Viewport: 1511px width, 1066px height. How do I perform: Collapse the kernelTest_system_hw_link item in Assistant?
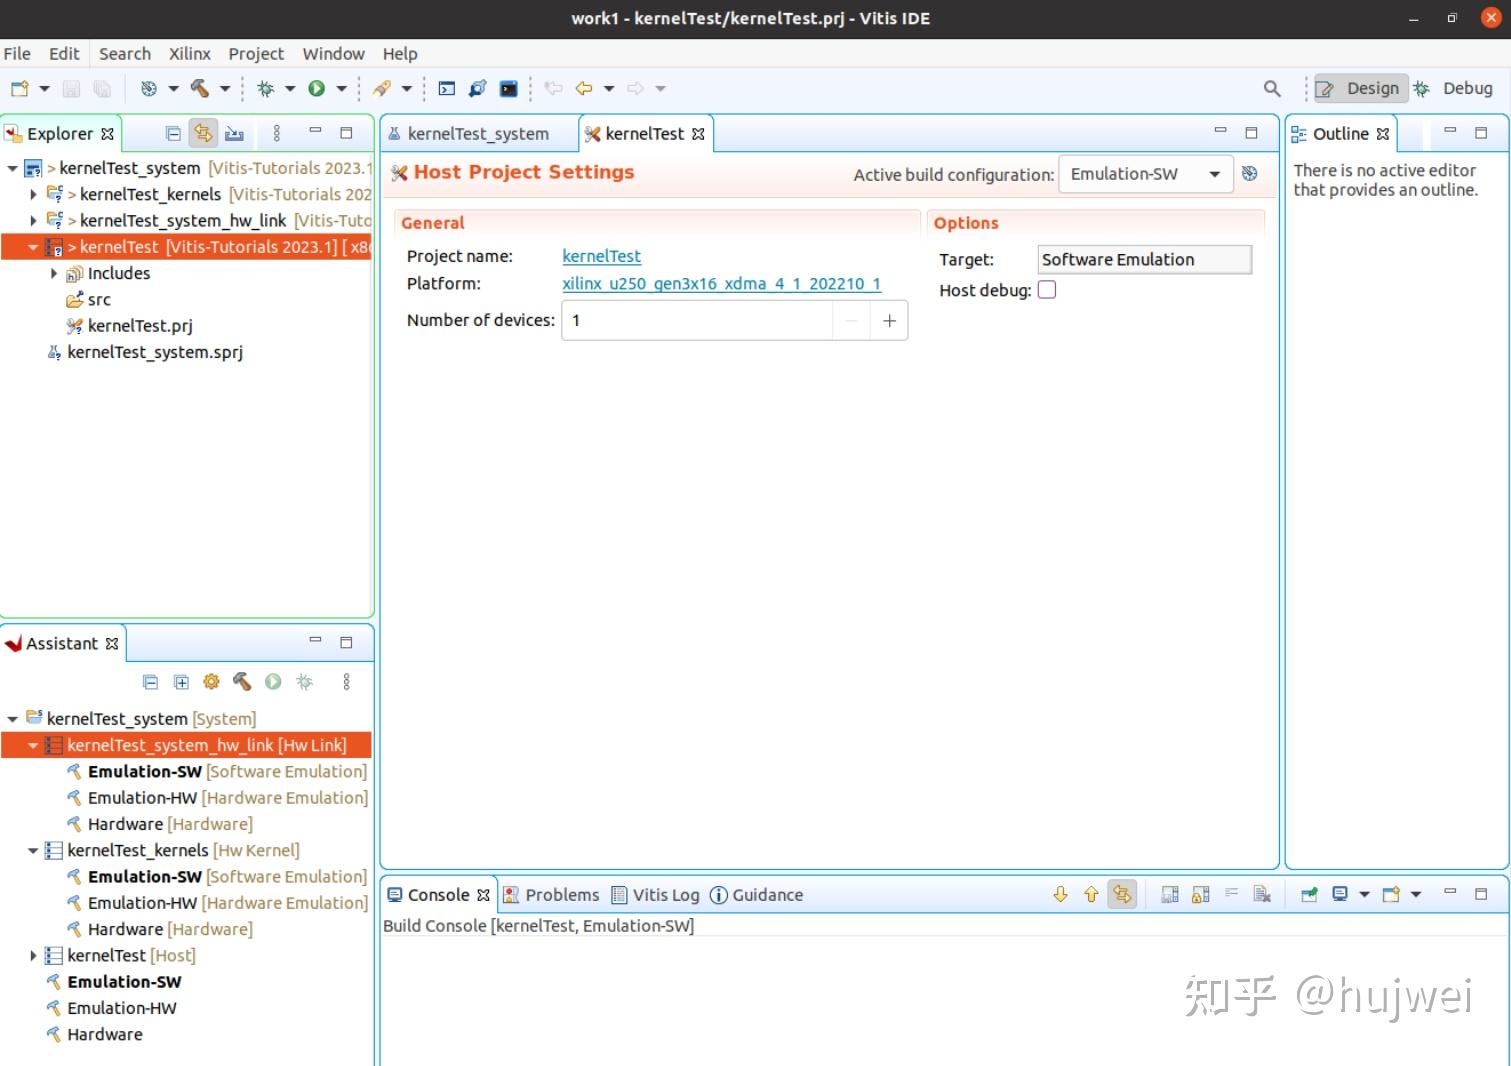tap(33, 745)
